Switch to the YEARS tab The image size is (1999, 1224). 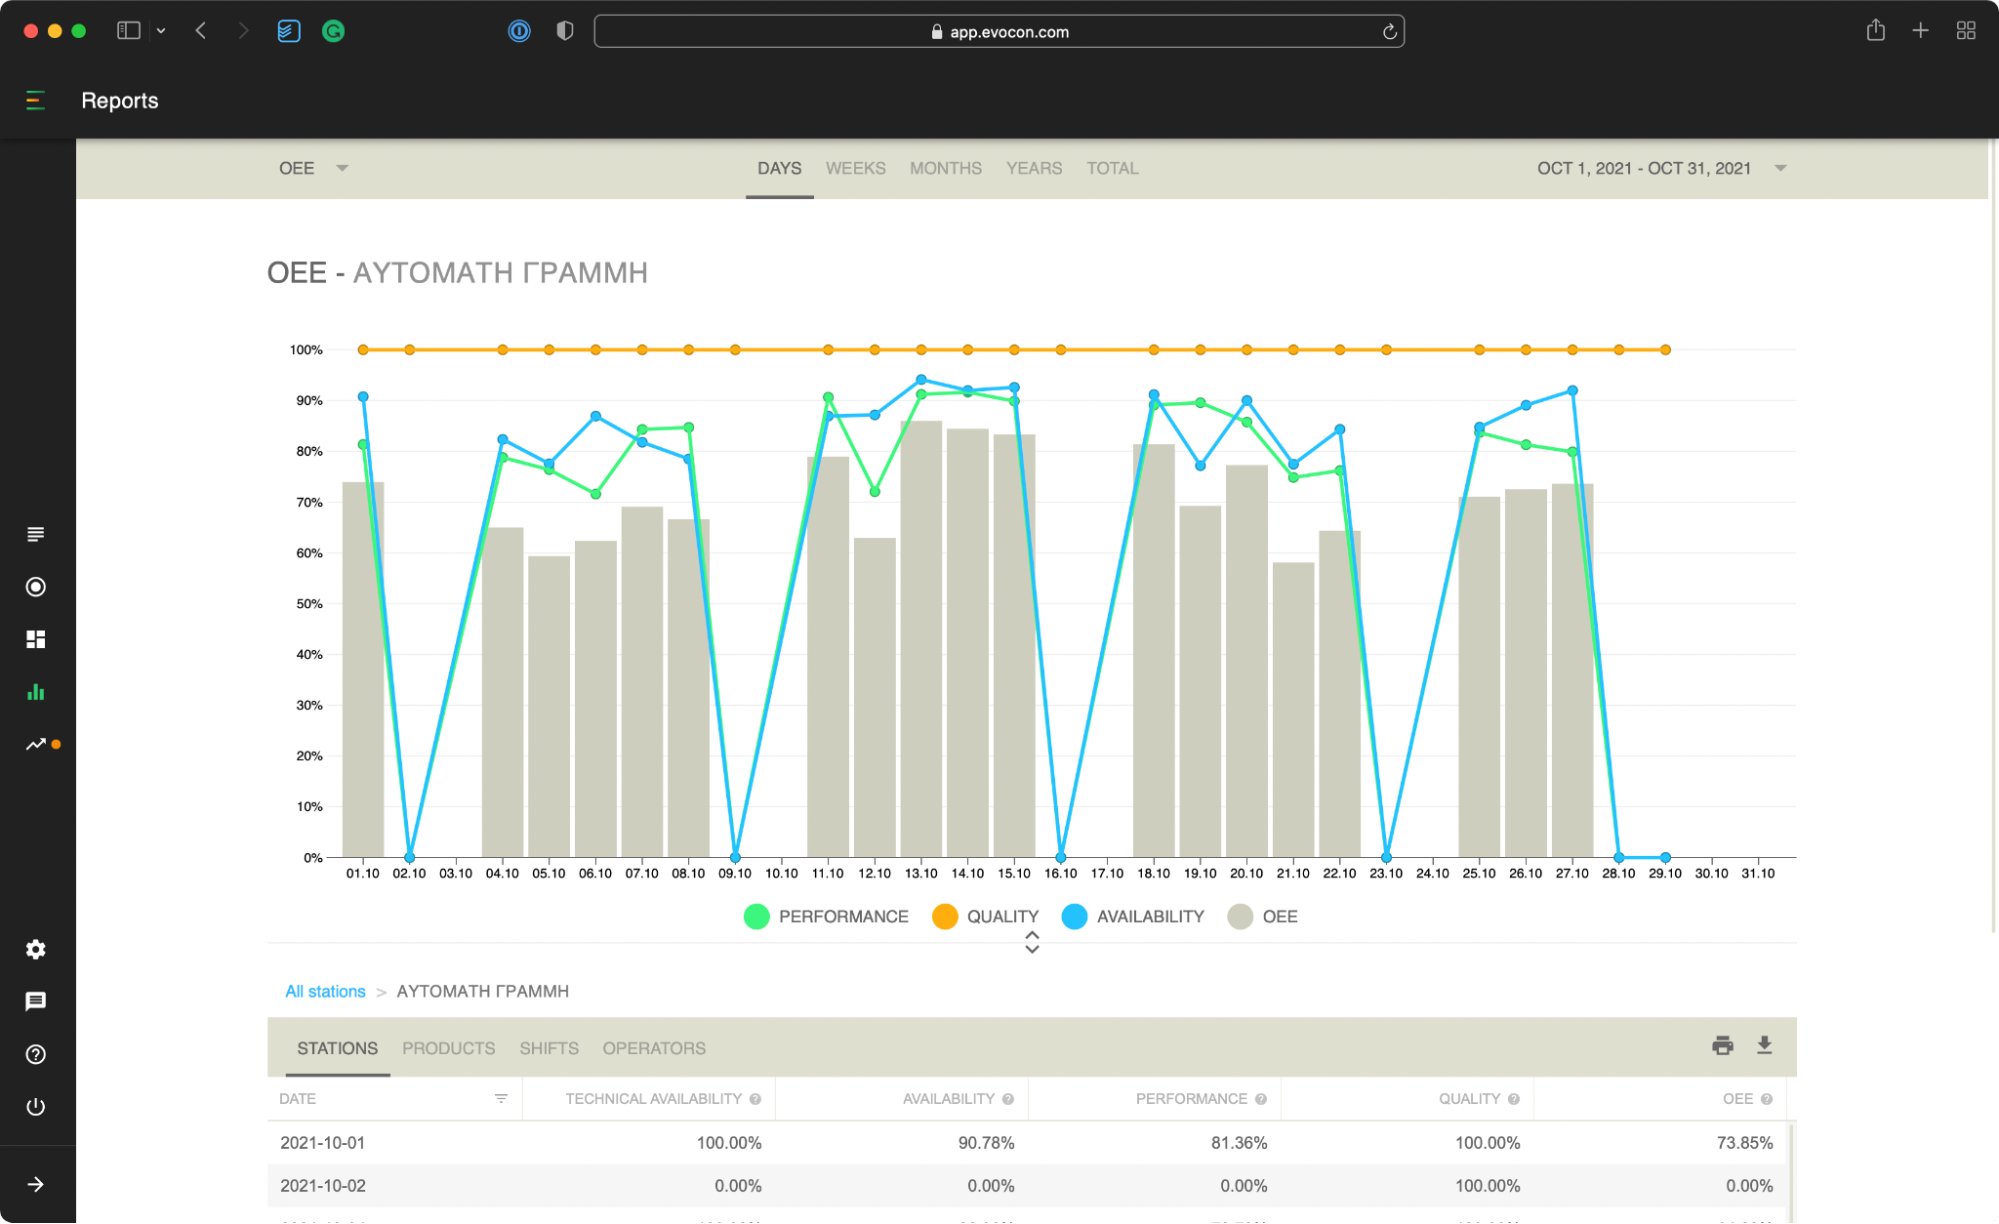click(x=1033, y=168)
